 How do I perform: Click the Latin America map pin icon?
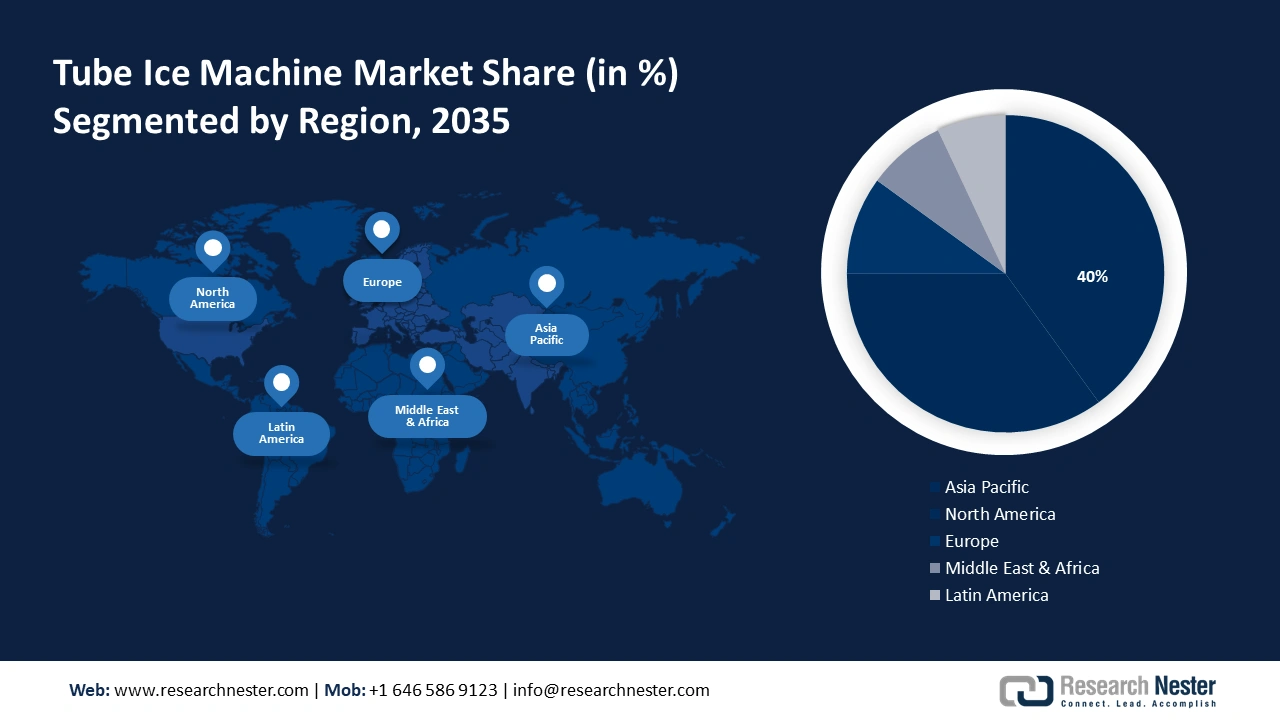tap(281, 385)
